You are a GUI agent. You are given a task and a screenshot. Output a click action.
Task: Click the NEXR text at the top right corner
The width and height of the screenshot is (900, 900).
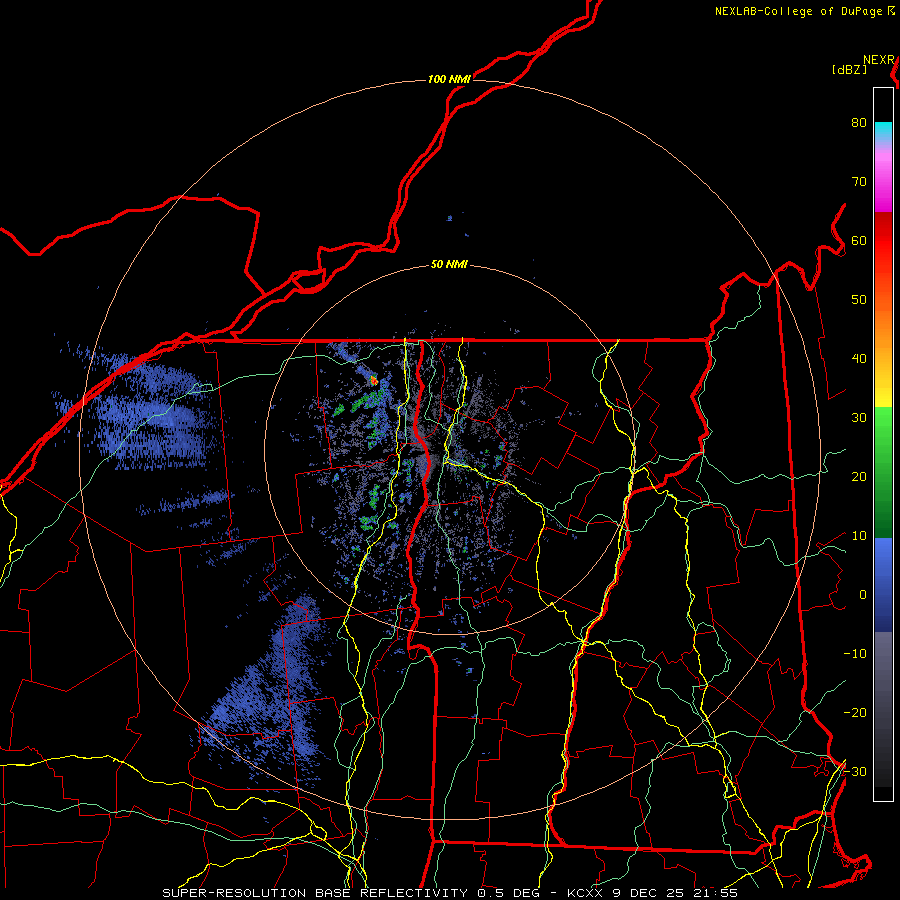pos(879,60)
